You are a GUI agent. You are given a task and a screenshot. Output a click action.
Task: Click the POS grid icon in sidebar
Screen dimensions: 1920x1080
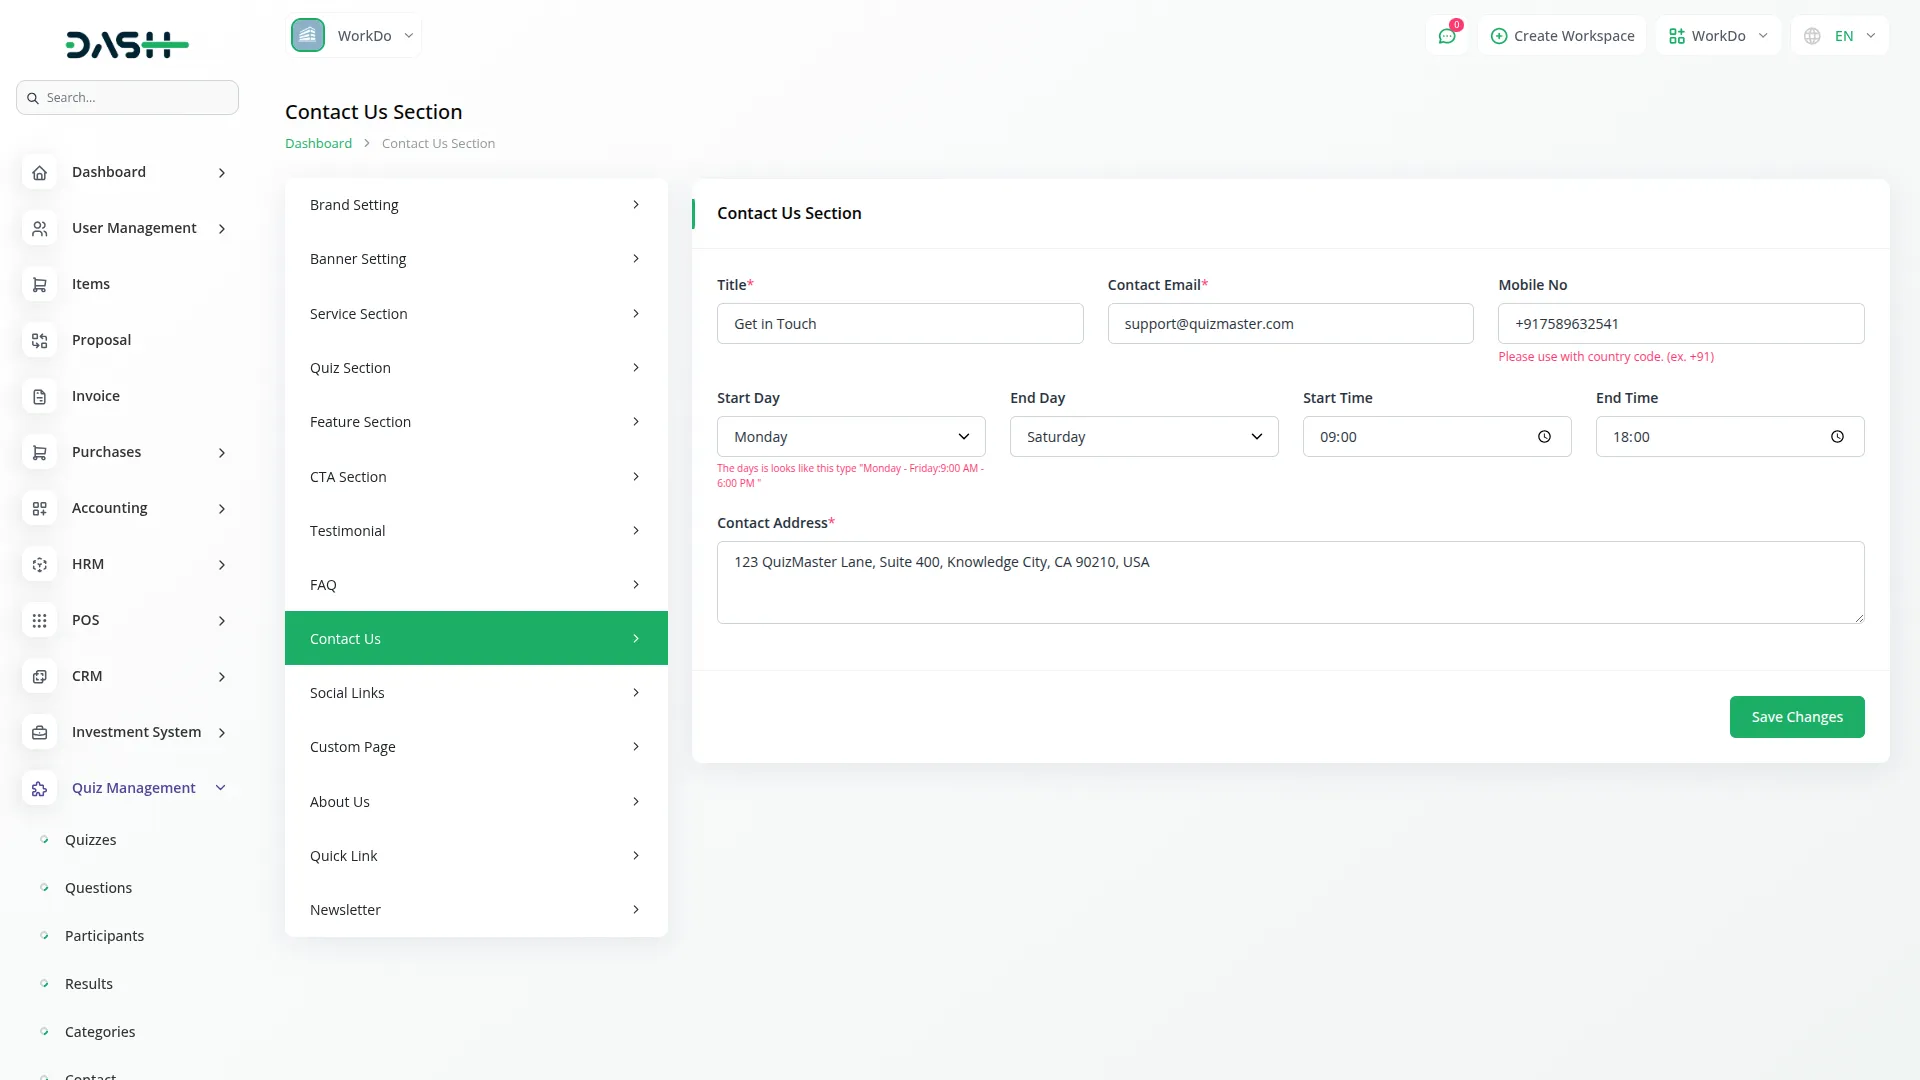point(39,621)
